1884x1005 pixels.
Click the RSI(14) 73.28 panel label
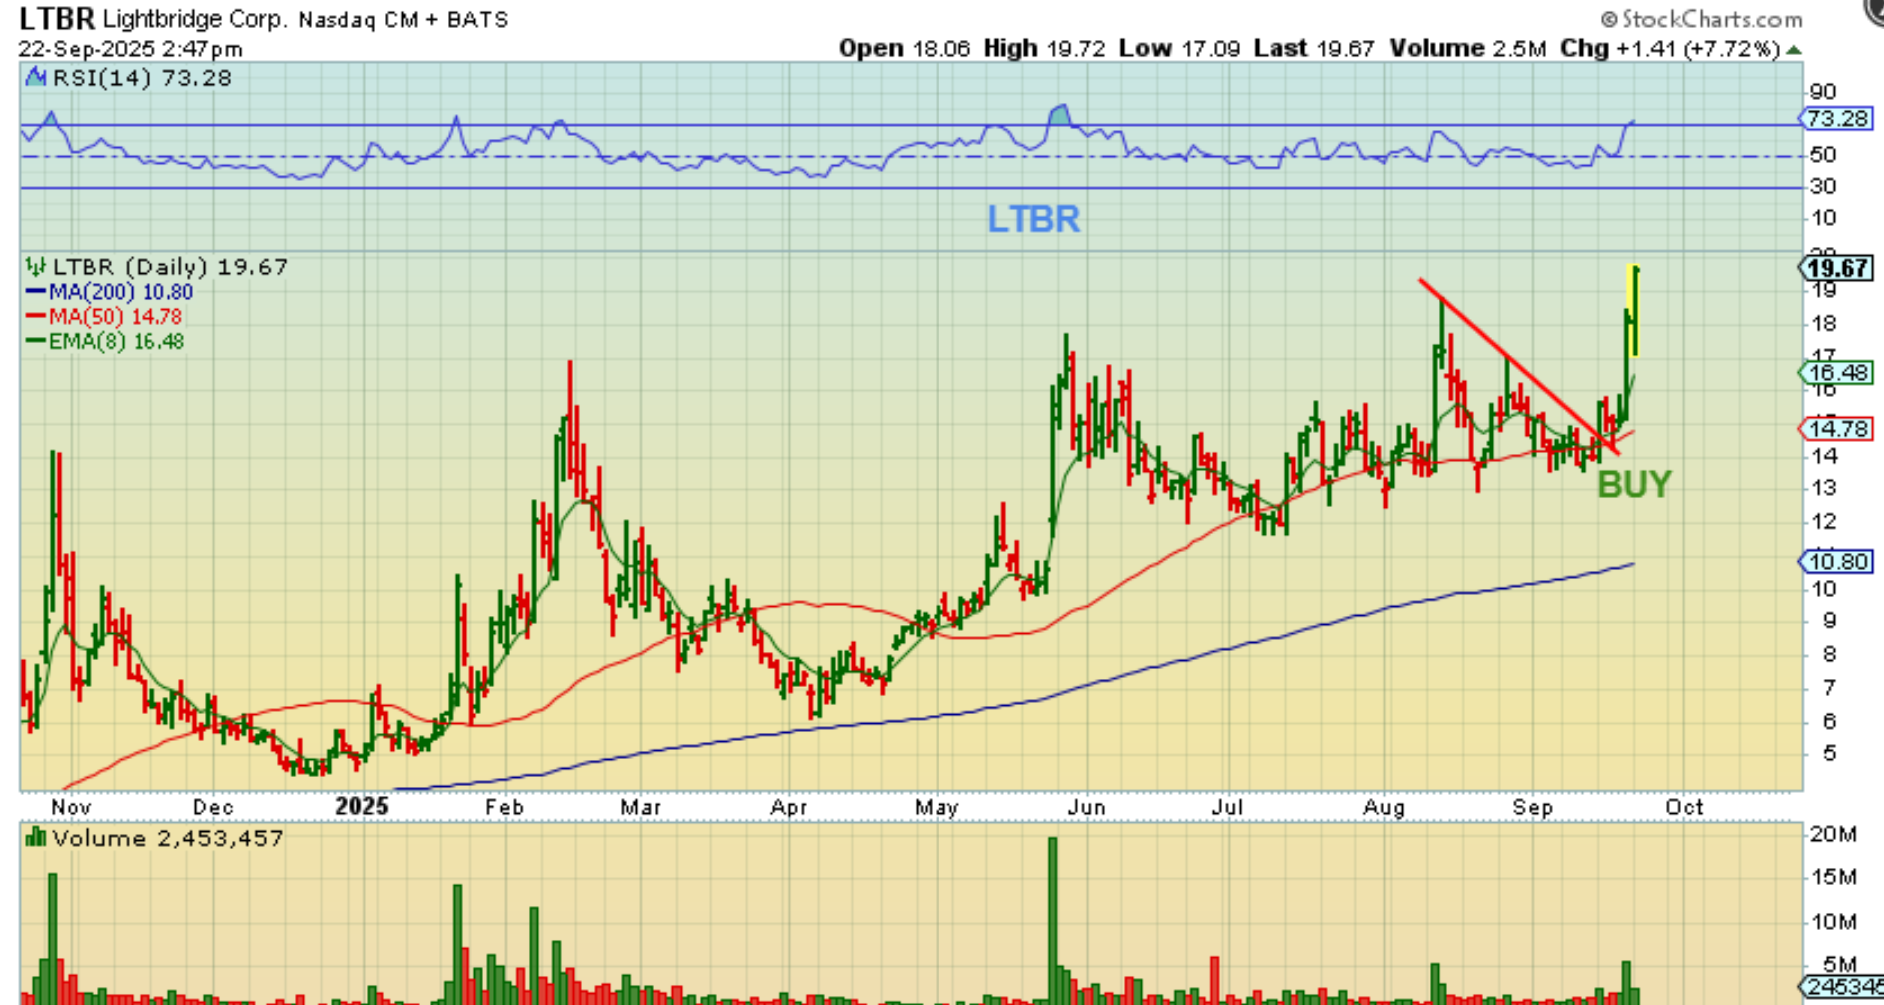pyautogui.click(x=142, y=78)
